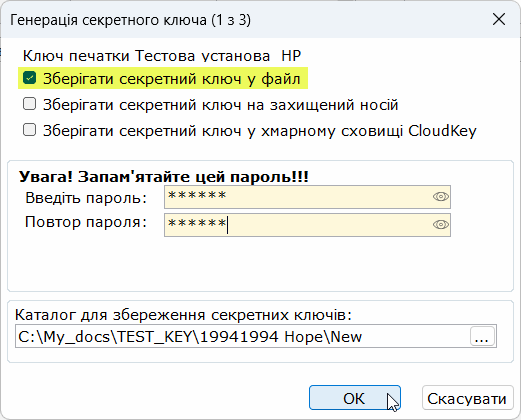Tick the CloudKey cloud storage checkbox
This screenshot has height=420, width=521.
pos(29,130)
